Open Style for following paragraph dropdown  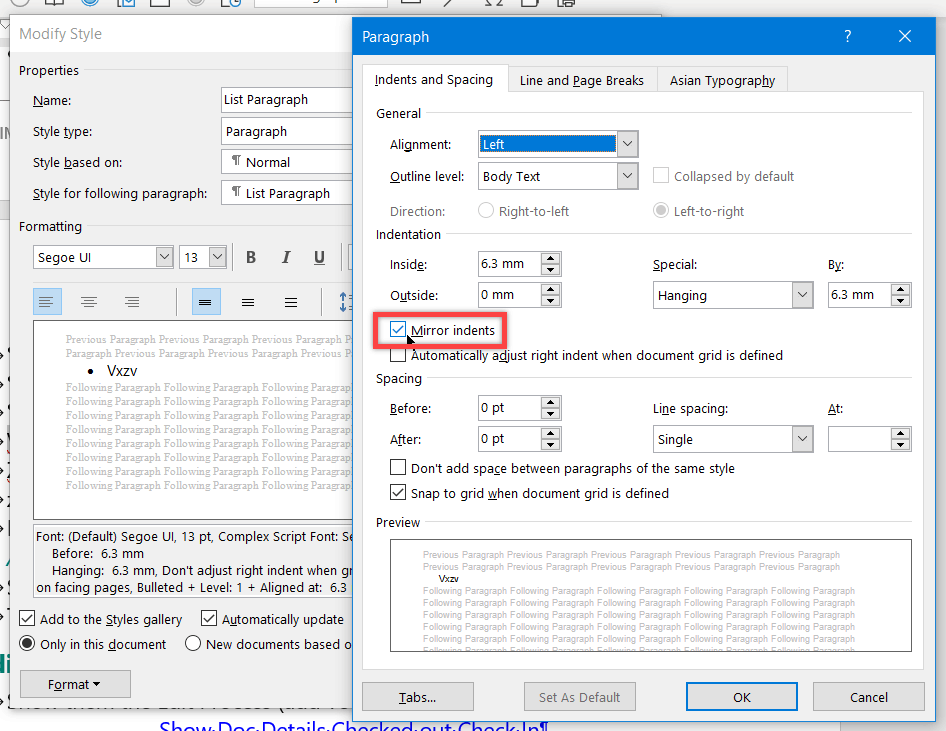point(287,193)
